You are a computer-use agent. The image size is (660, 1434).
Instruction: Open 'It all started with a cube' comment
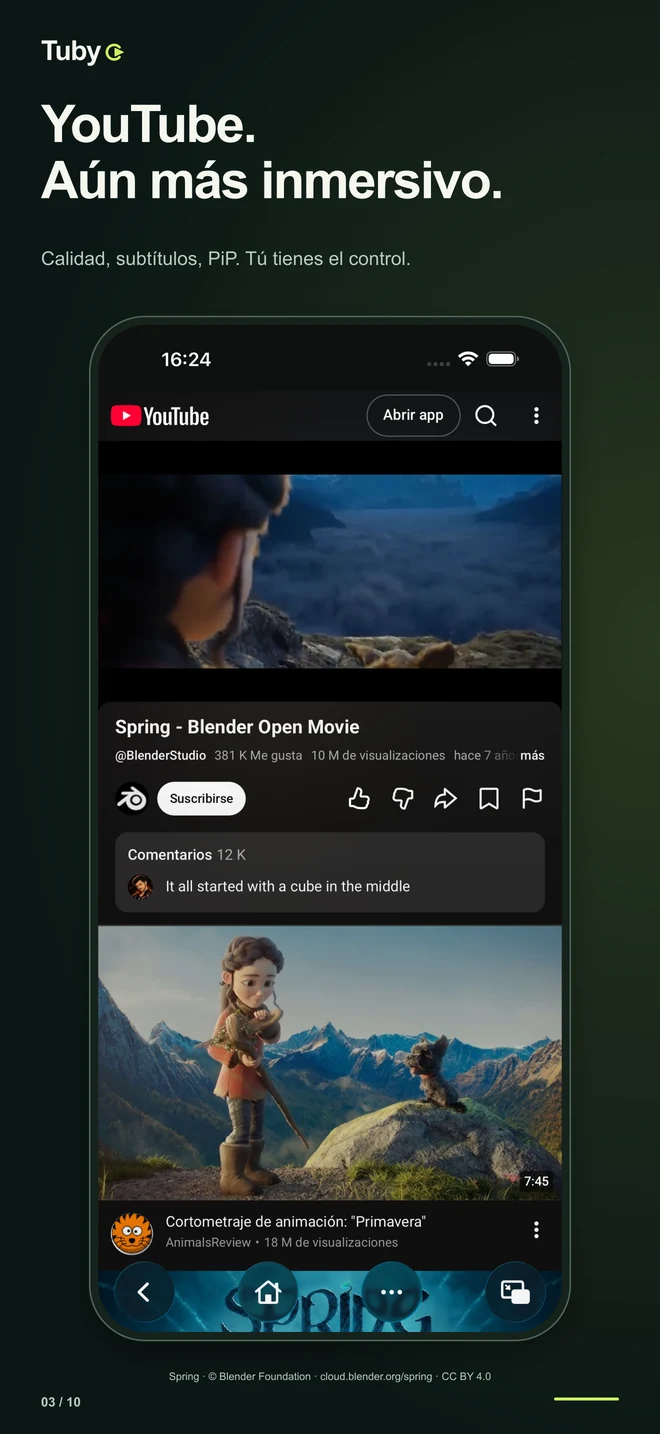point(288,886)
